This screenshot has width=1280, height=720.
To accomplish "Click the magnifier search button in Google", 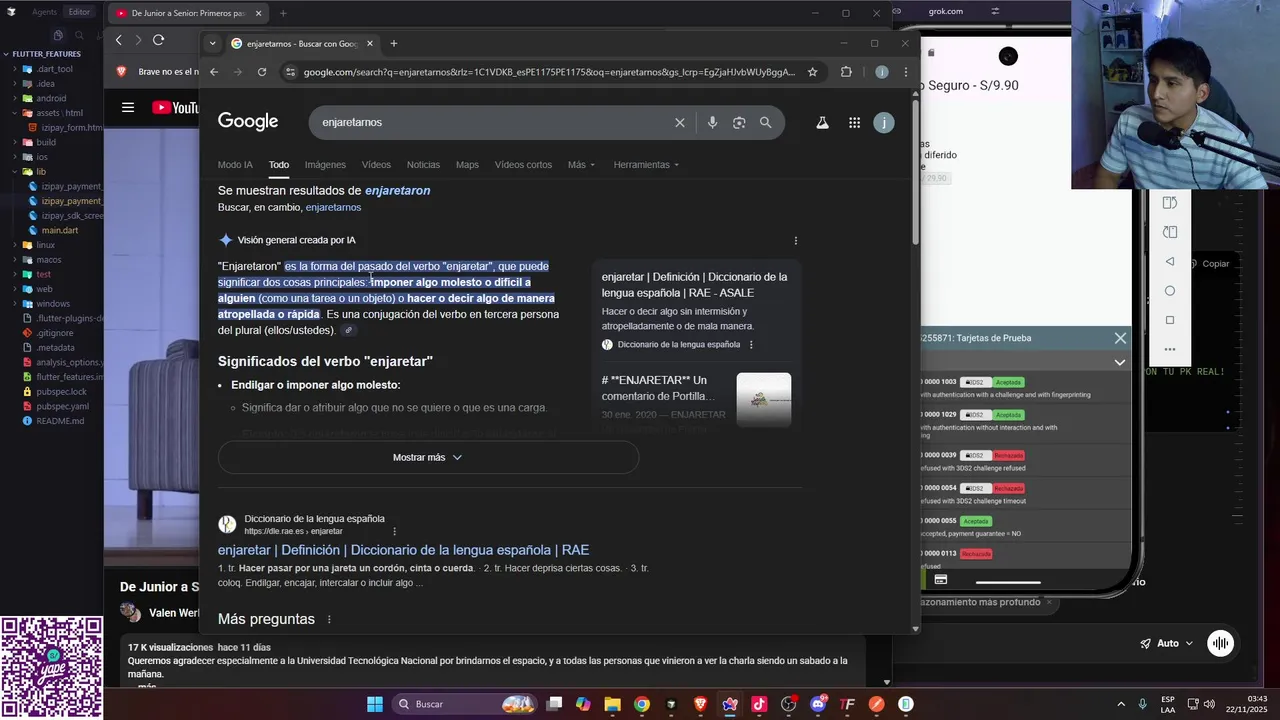I will point(765,122).
